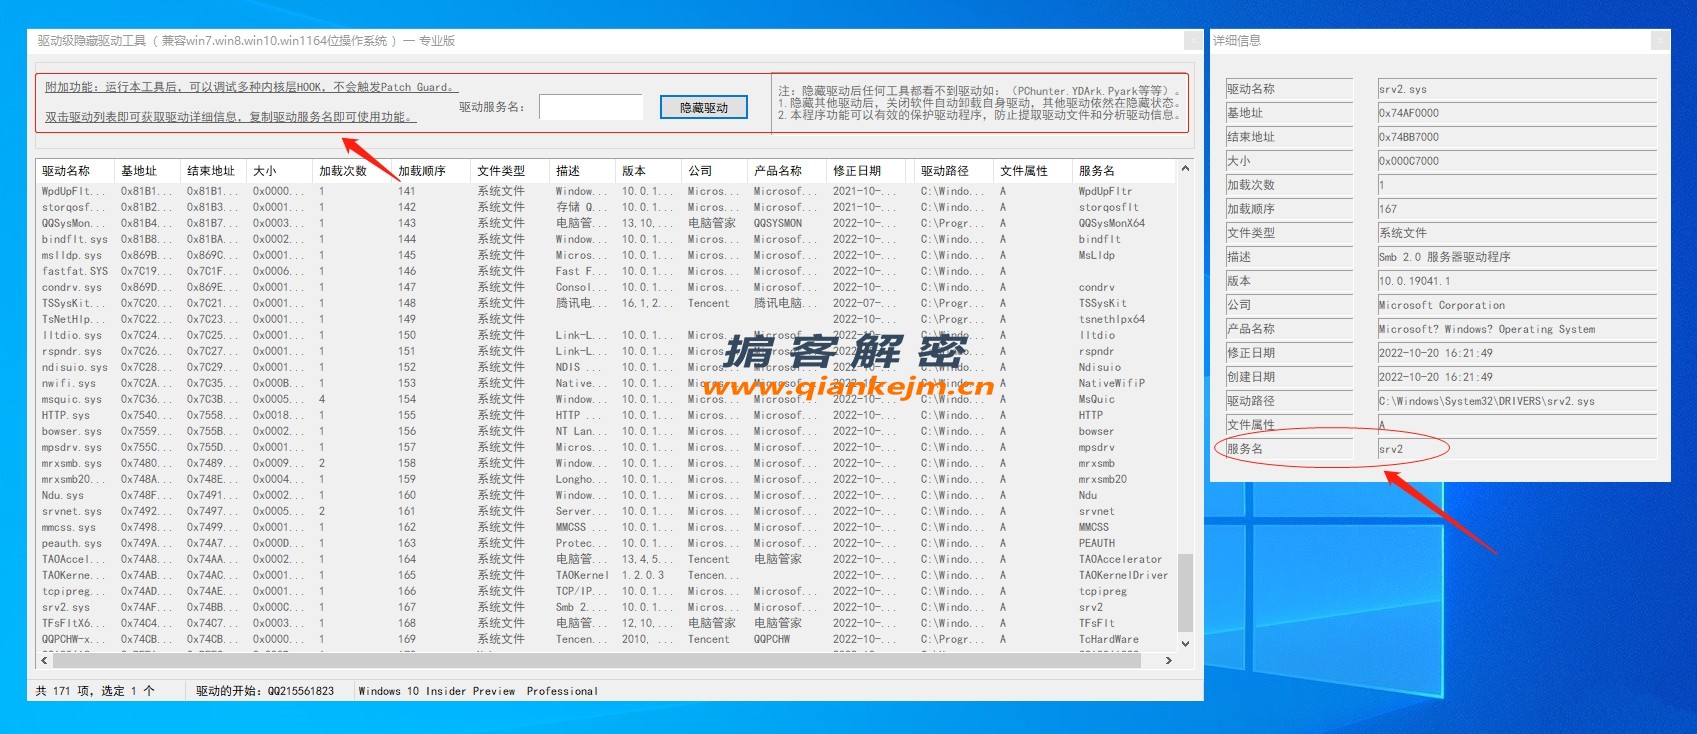Select the rspndr.sys driver row
1697x734 pixels.
click(607, 351)
